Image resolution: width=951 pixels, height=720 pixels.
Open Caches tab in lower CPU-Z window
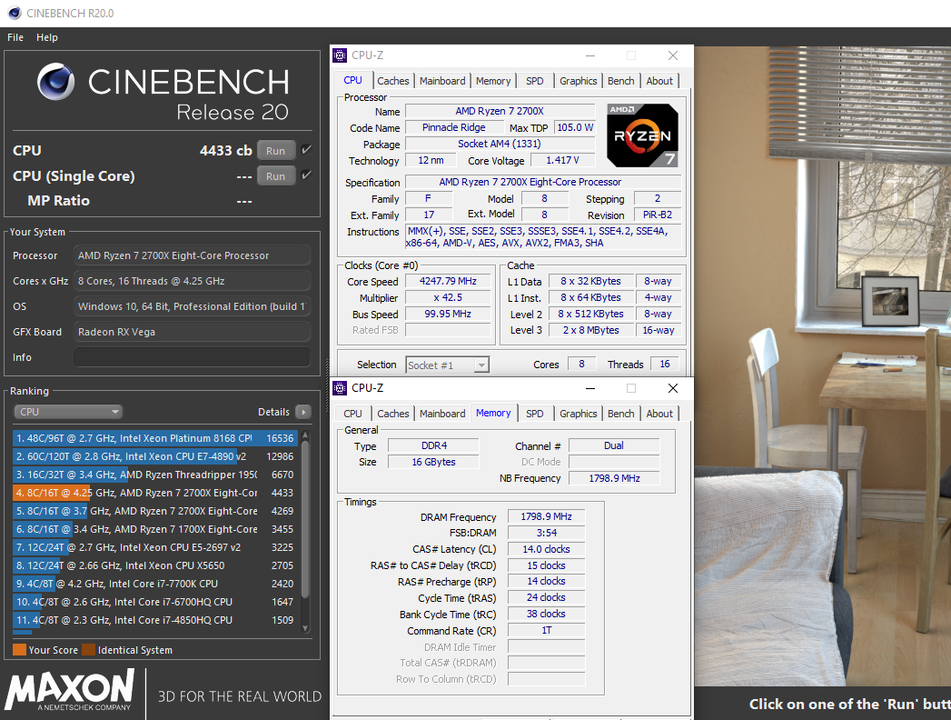(x=393, y=413)
